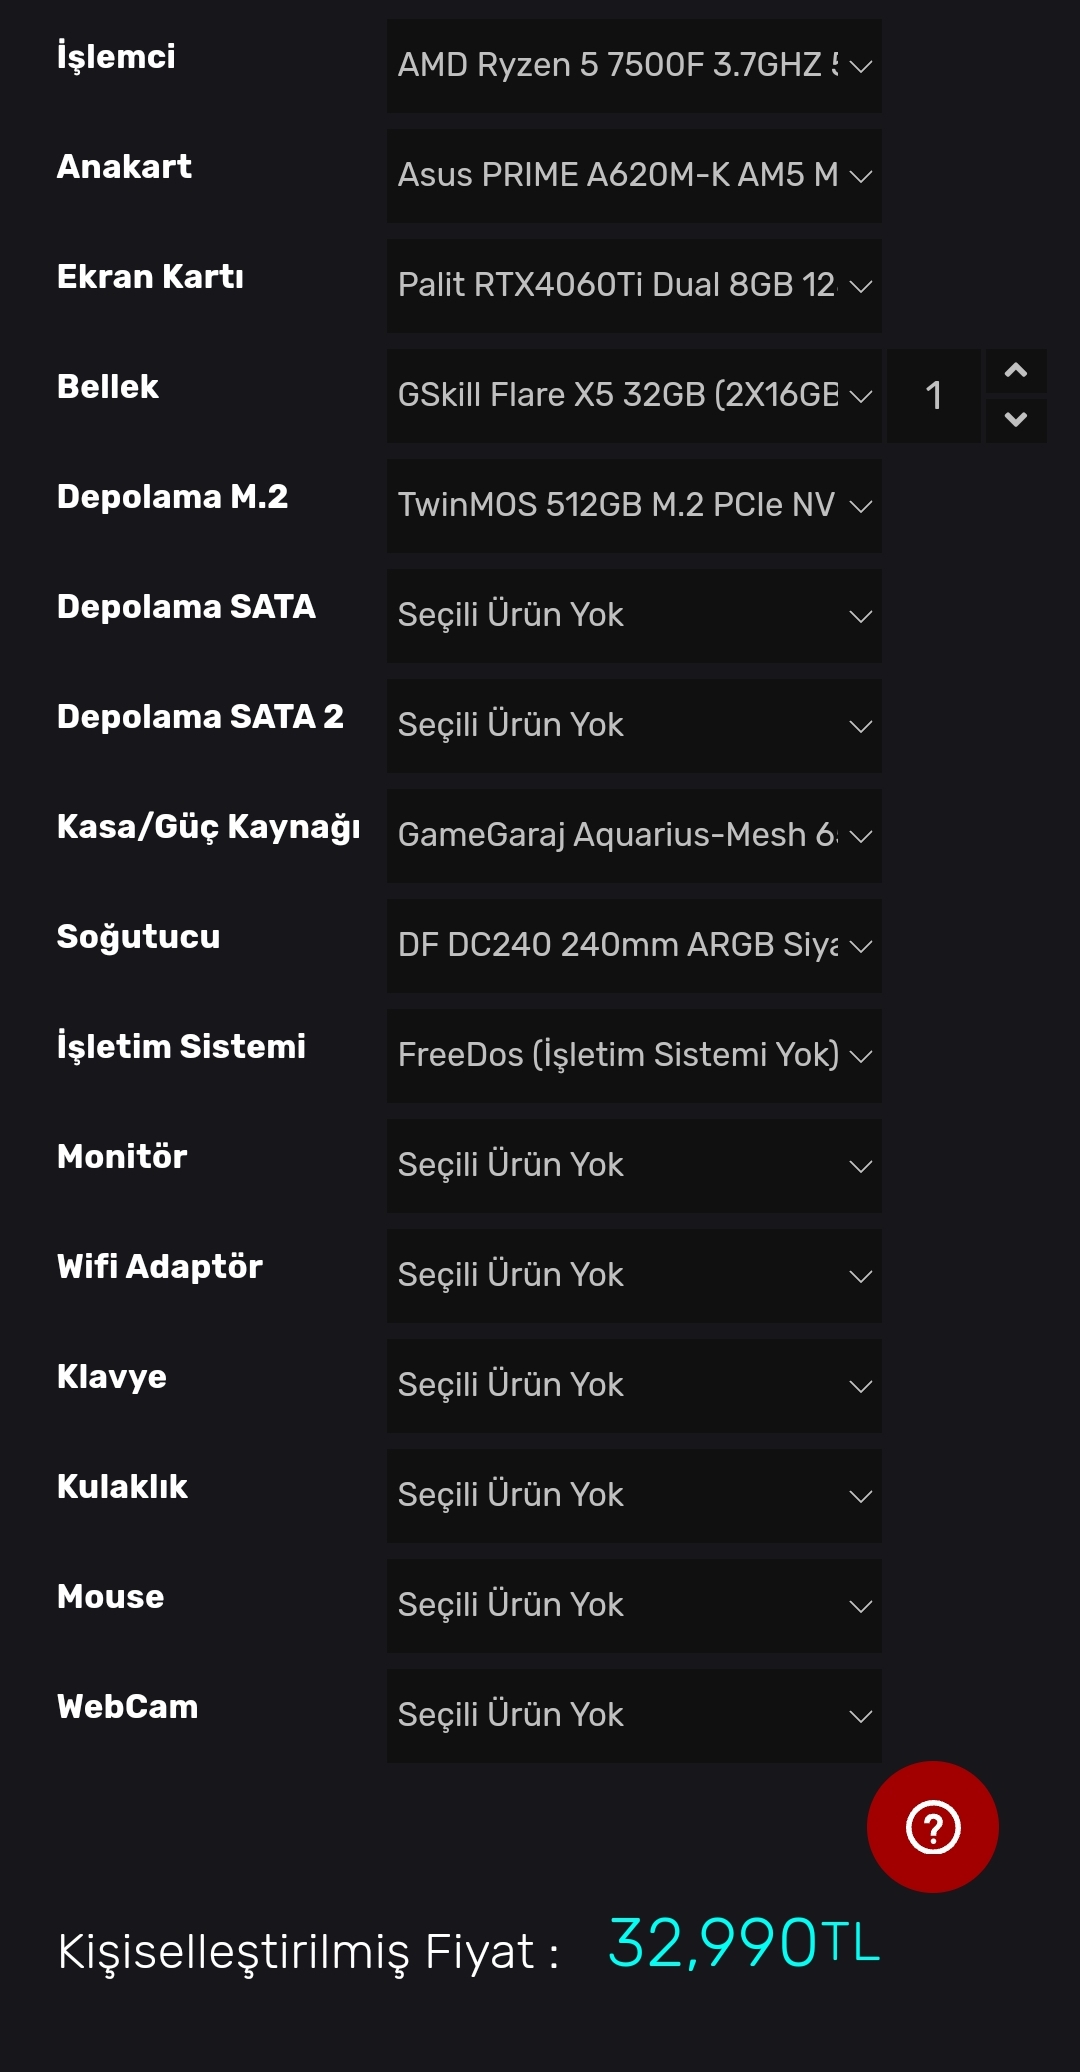Open the Kasa/Güç Kaynağı case dropdown

pos(633,836)
